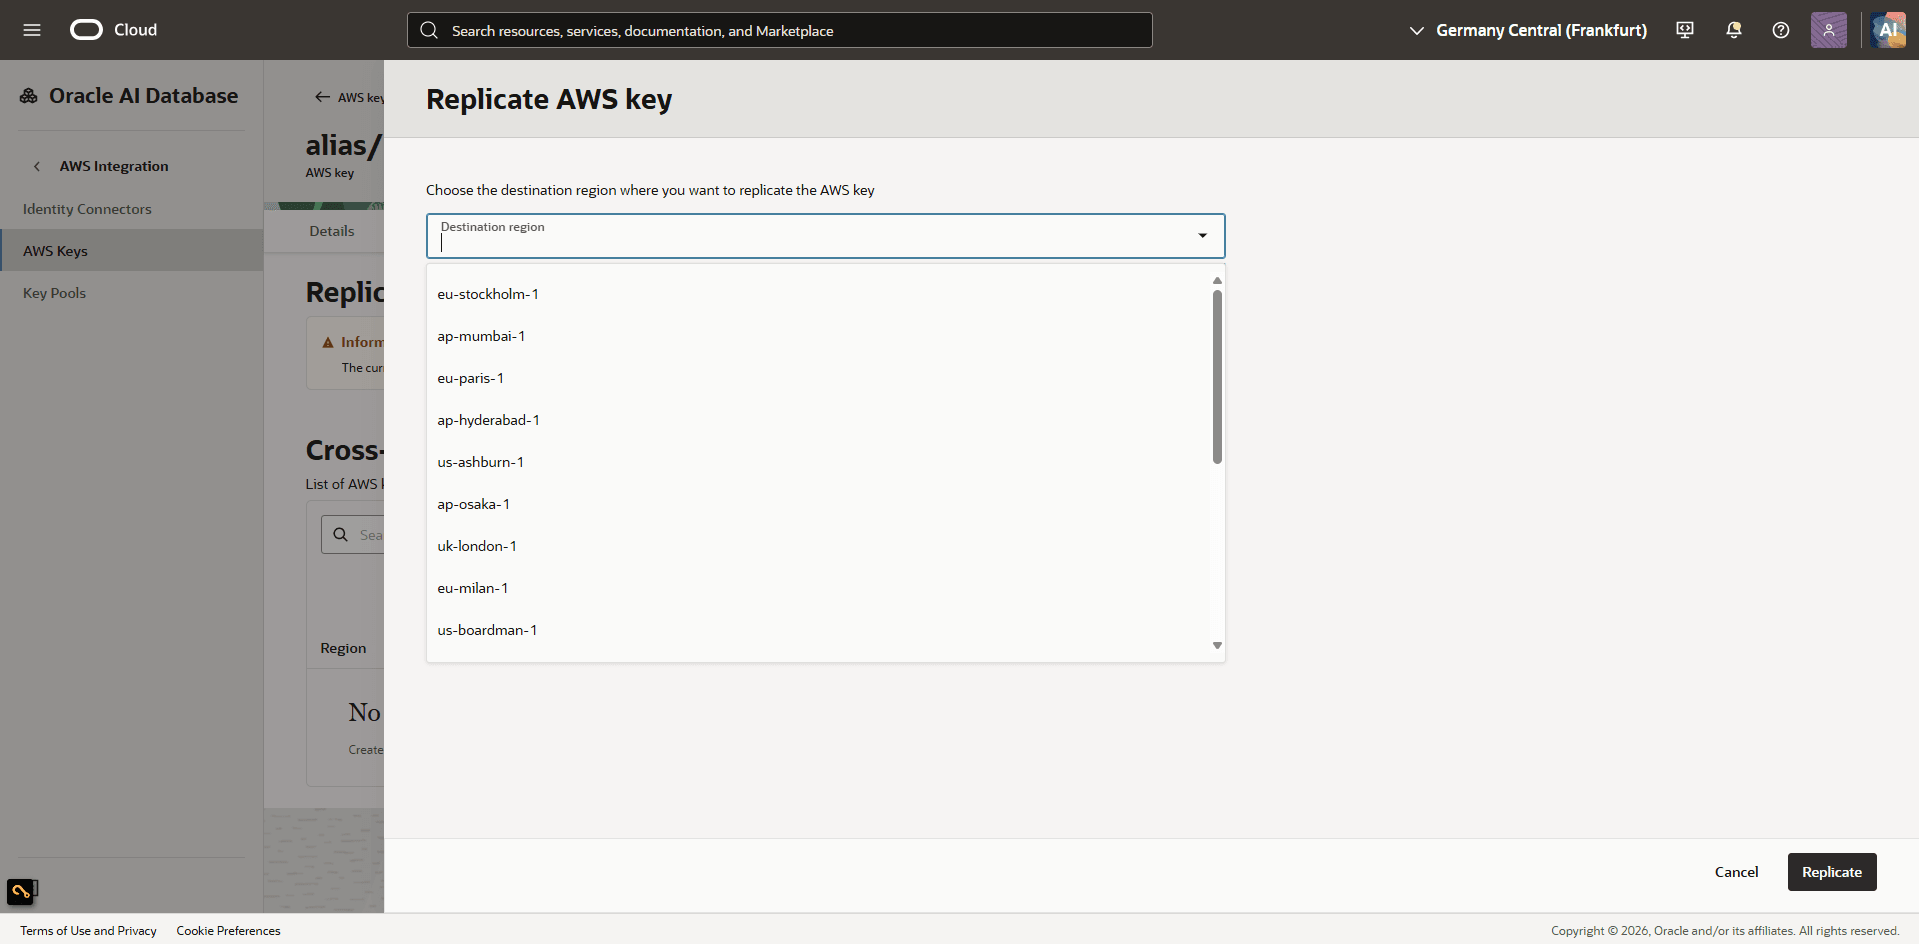The image size is (1919, 944).
Task: Open the help question mark icon
Action: (1781, 30)
